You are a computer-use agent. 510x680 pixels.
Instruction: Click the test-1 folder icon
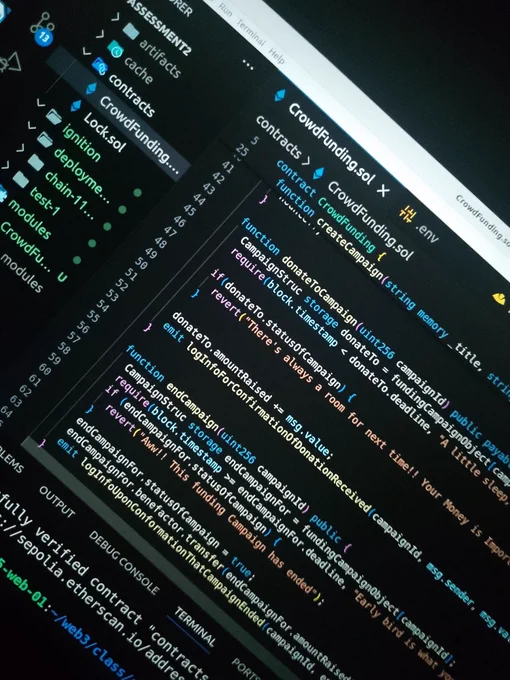click(20, 179)
